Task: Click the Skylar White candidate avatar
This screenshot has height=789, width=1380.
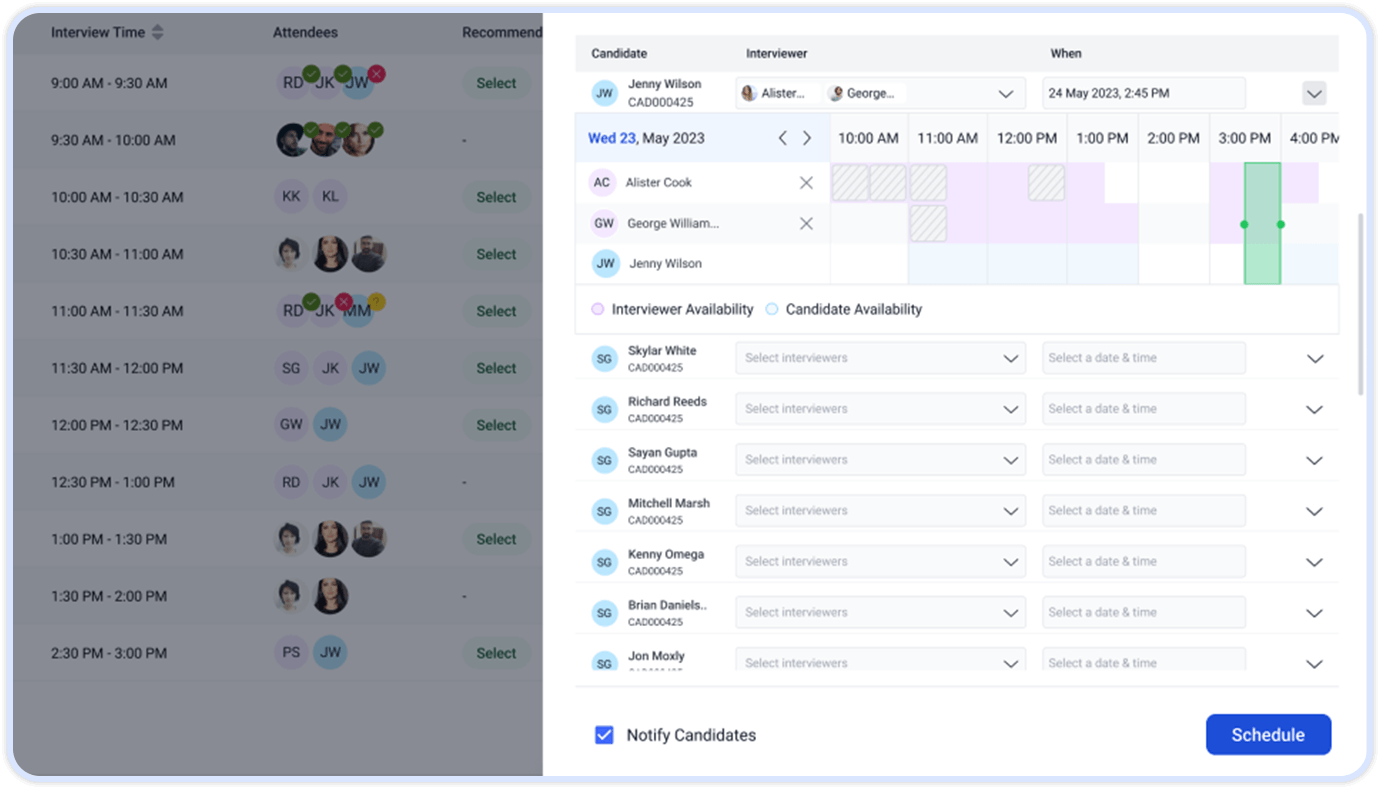Action: (604, 358)
